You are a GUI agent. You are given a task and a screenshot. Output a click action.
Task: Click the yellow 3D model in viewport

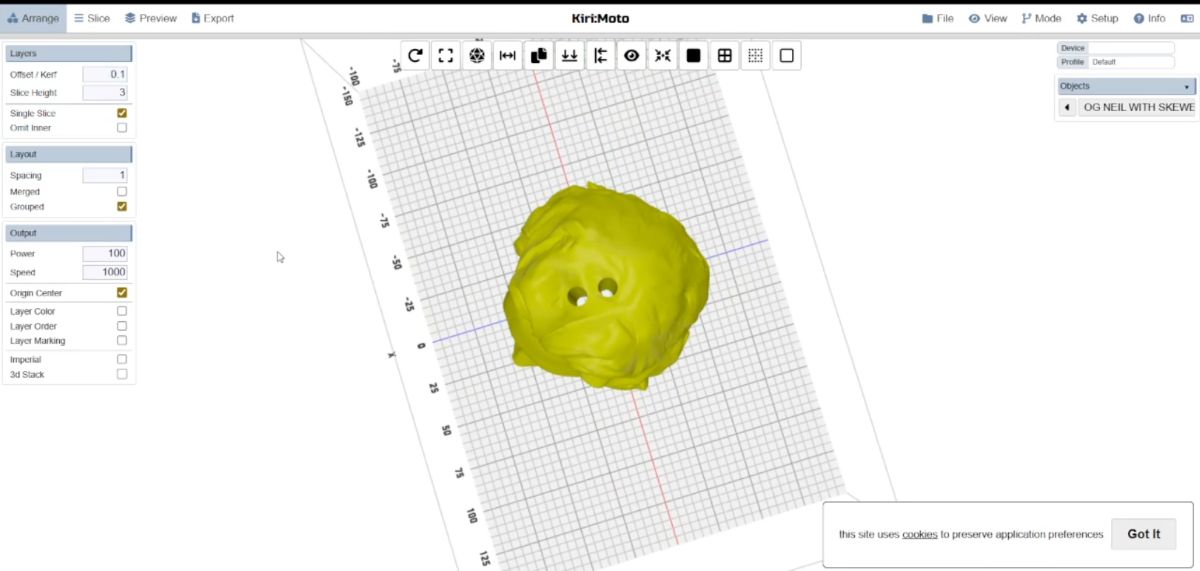pyautogui.click(x=605, y=285)
